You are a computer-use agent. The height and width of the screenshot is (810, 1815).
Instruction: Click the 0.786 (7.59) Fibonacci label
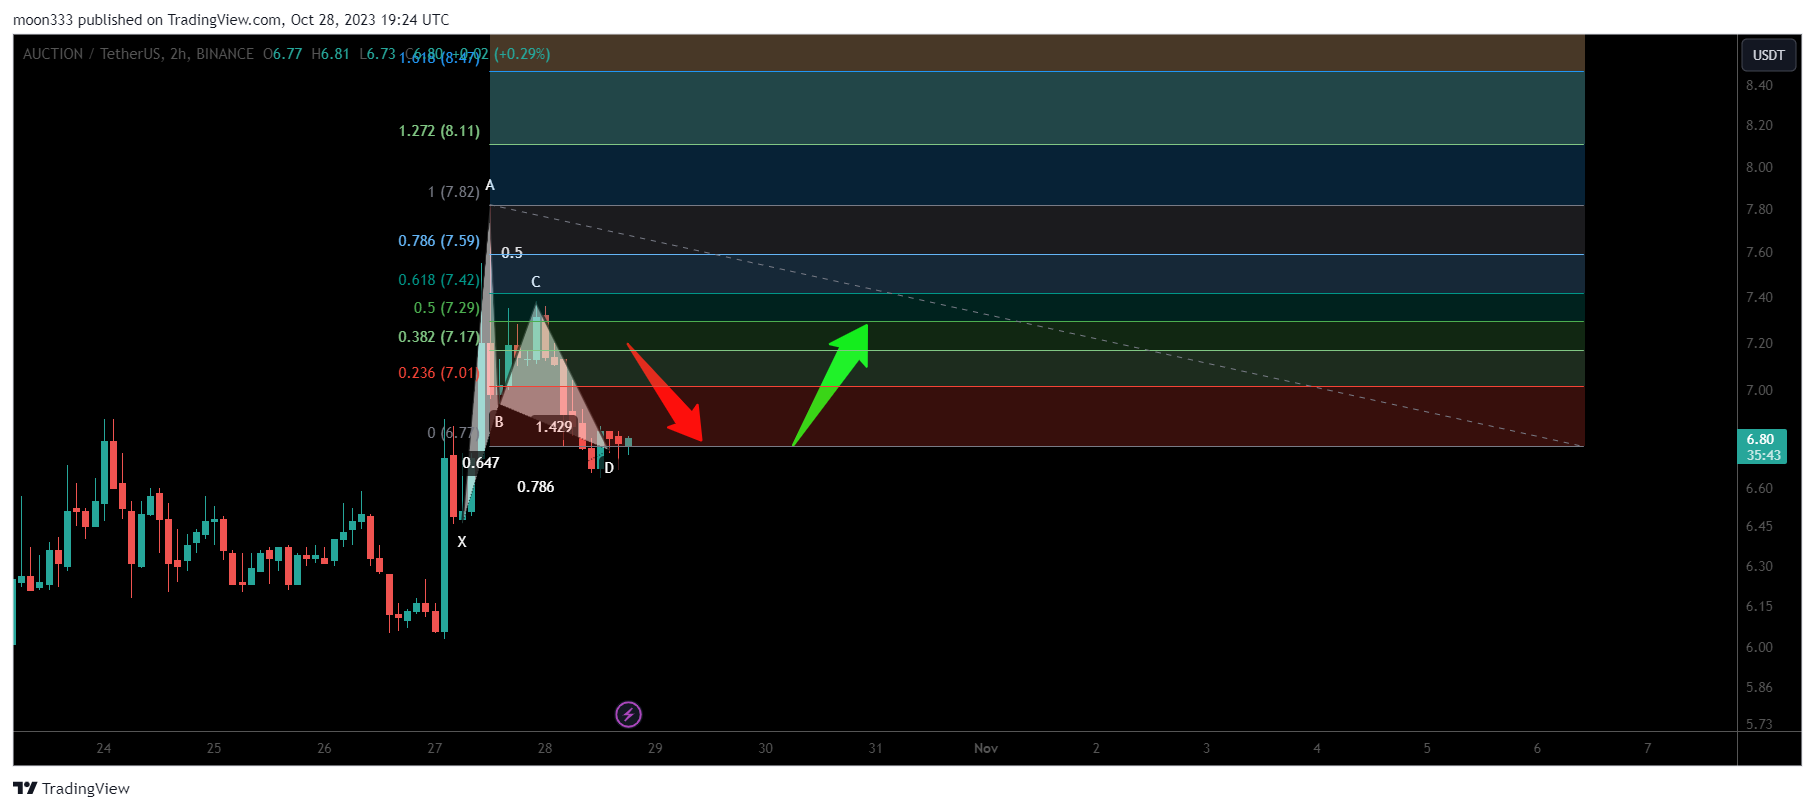[x=439, y=241]
